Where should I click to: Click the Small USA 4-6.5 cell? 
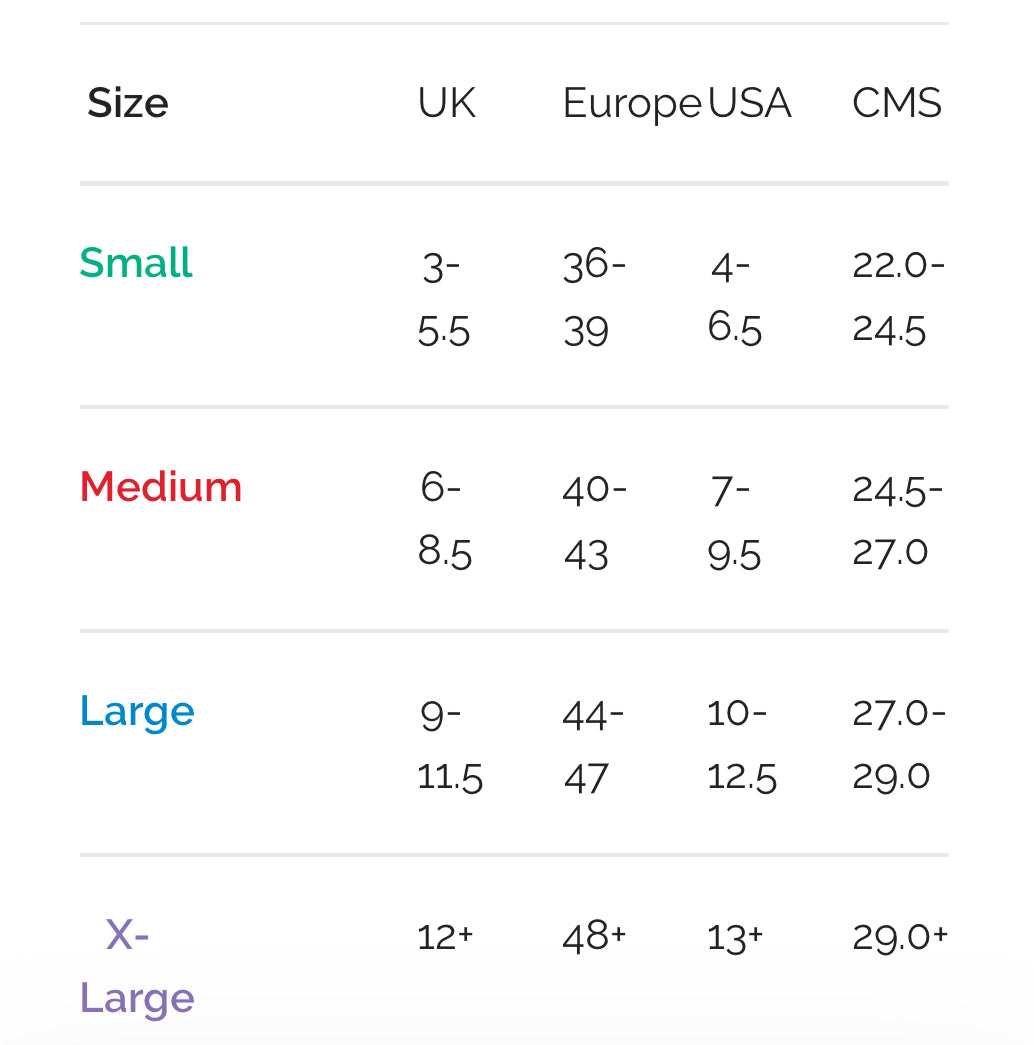click(x=735, y=298)
